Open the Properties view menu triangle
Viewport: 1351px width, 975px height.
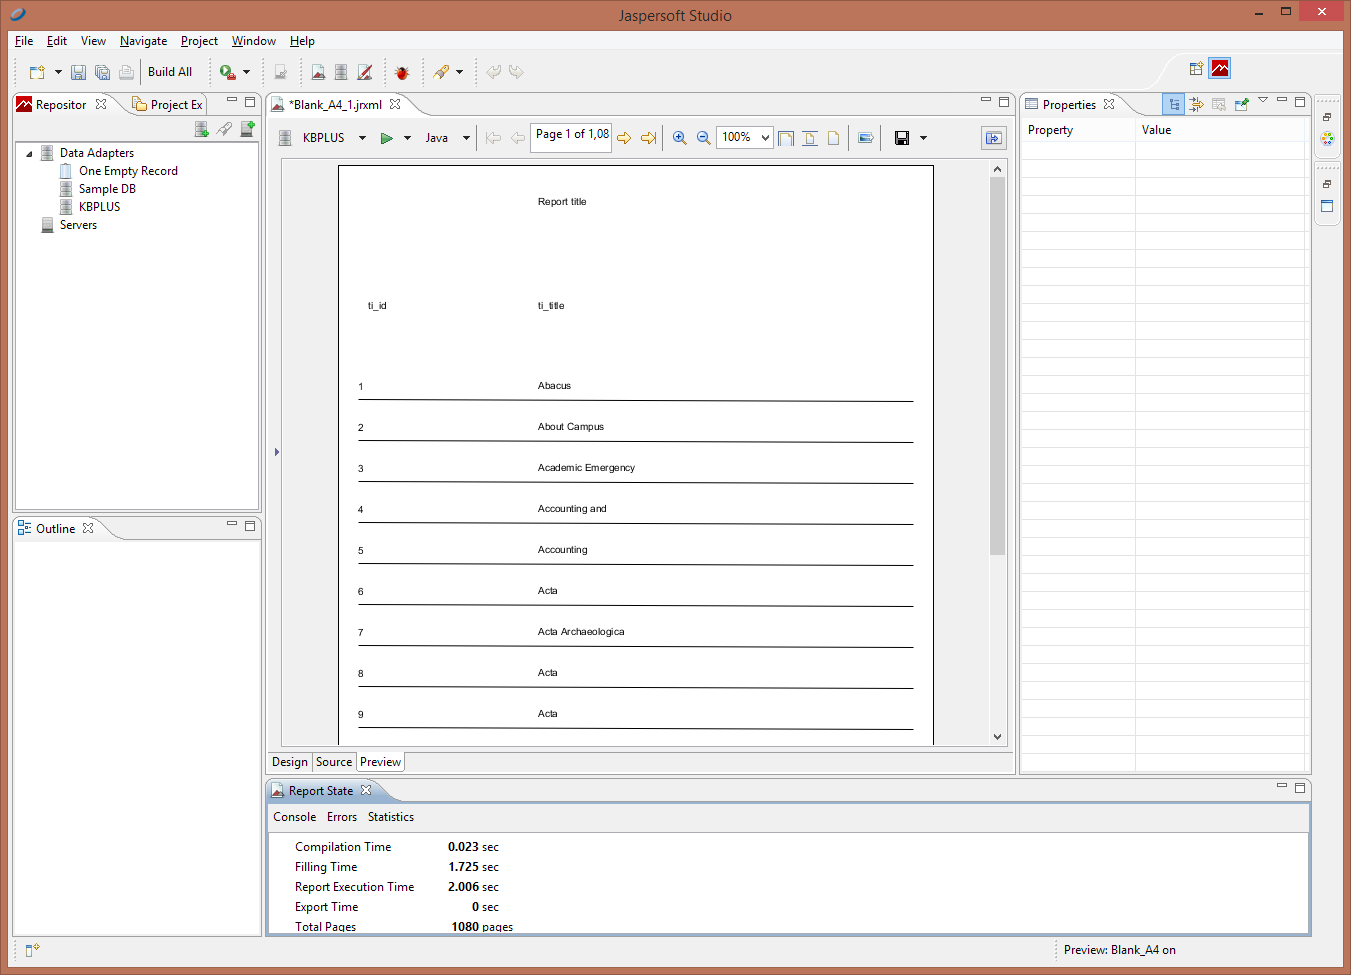point(1263,100)
